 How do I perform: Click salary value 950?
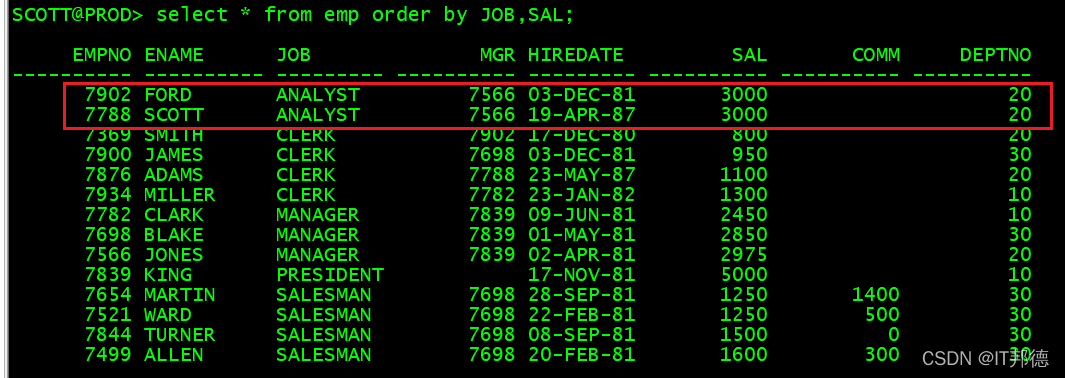[750, 155]
